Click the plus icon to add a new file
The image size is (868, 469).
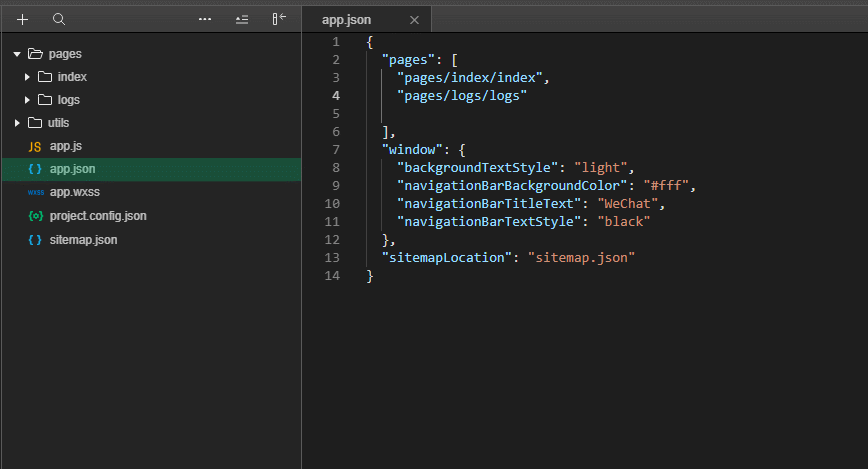pos(22,20)
